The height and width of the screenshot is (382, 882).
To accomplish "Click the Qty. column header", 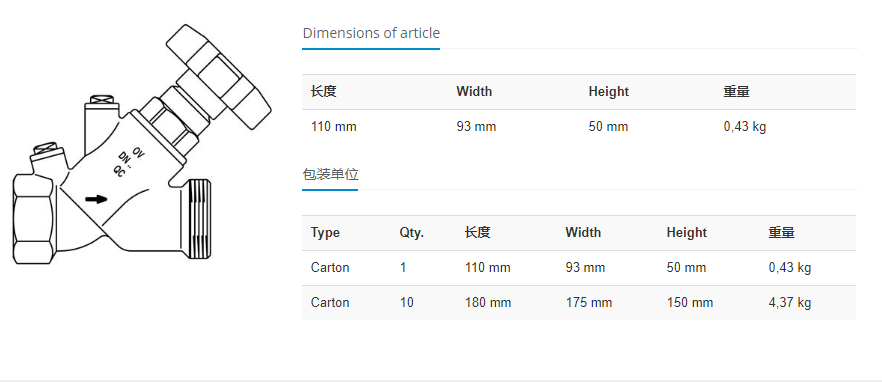I will click(x=411, y=233).
